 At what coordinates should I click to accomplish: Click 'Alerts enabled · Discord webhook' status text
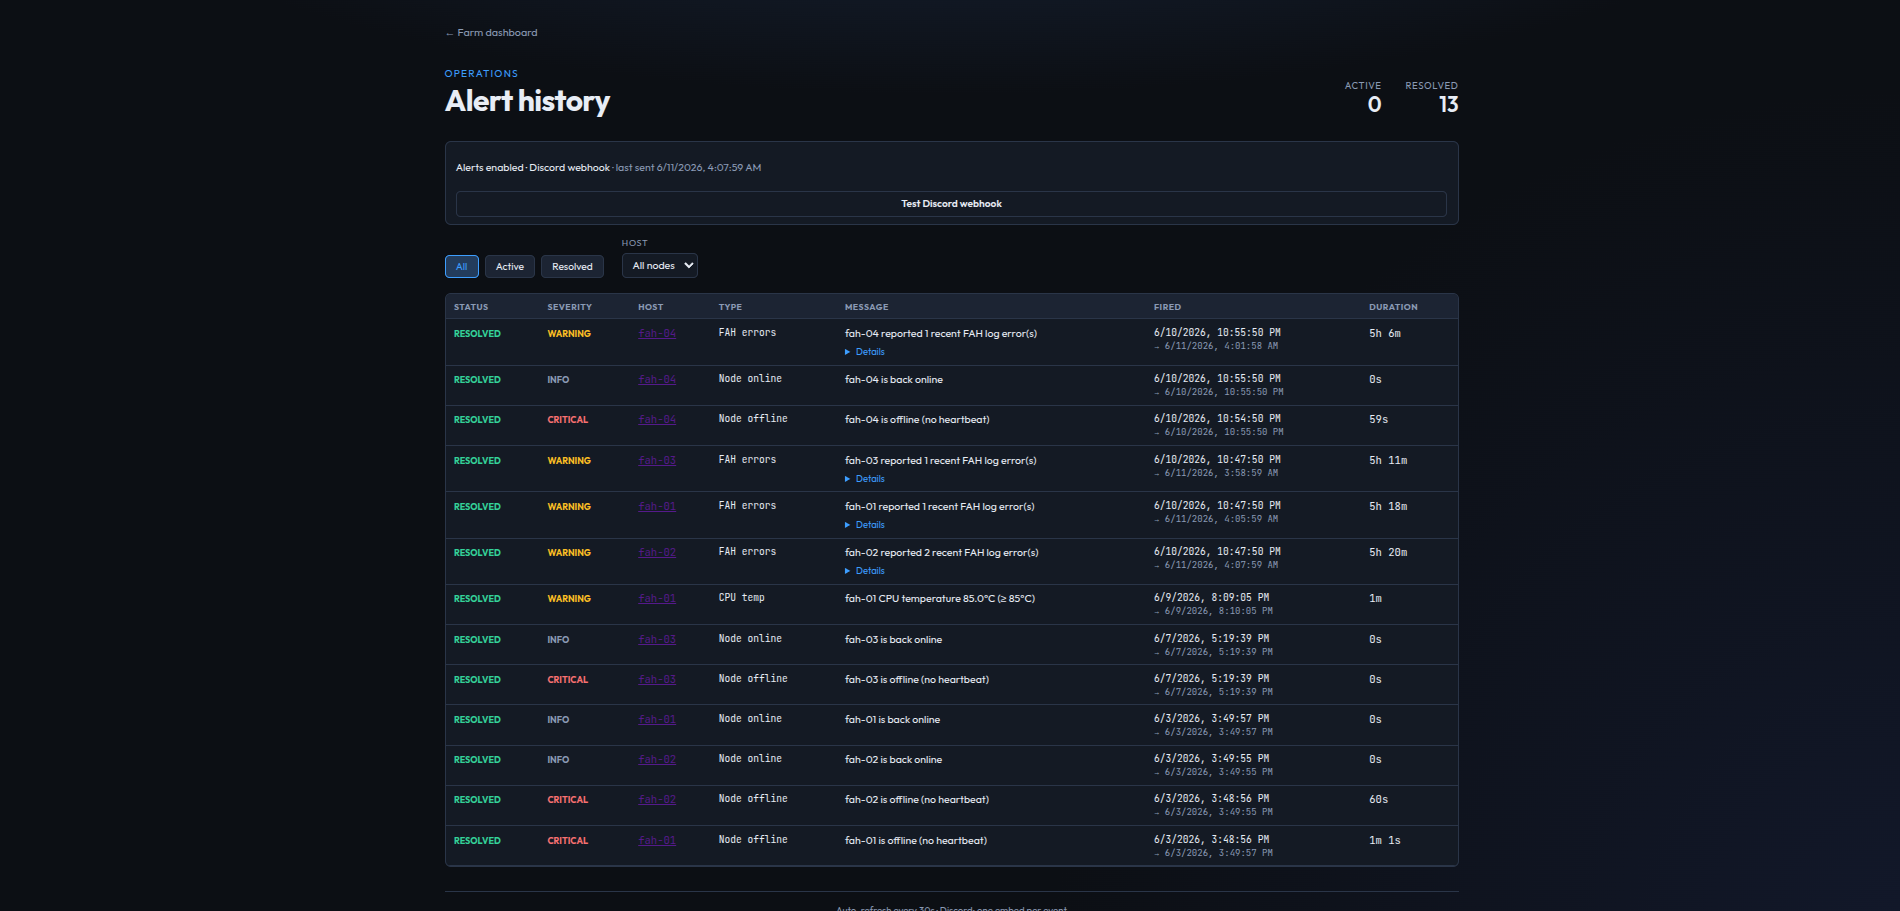pyautogui.click(x=532, y=168)
